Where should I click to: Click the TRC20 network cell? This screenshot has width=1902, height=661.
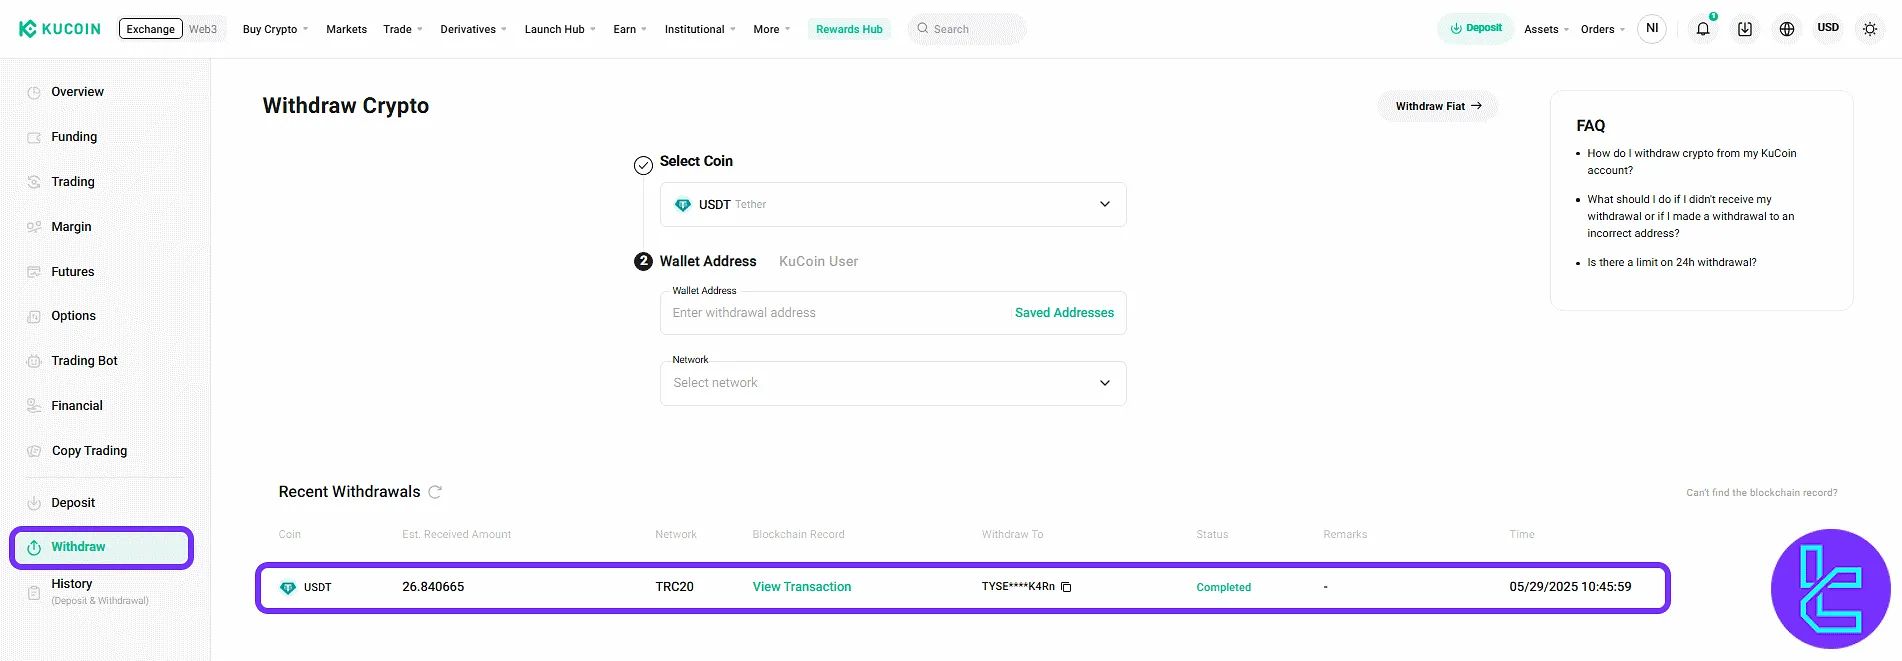(x=674, y=587)
